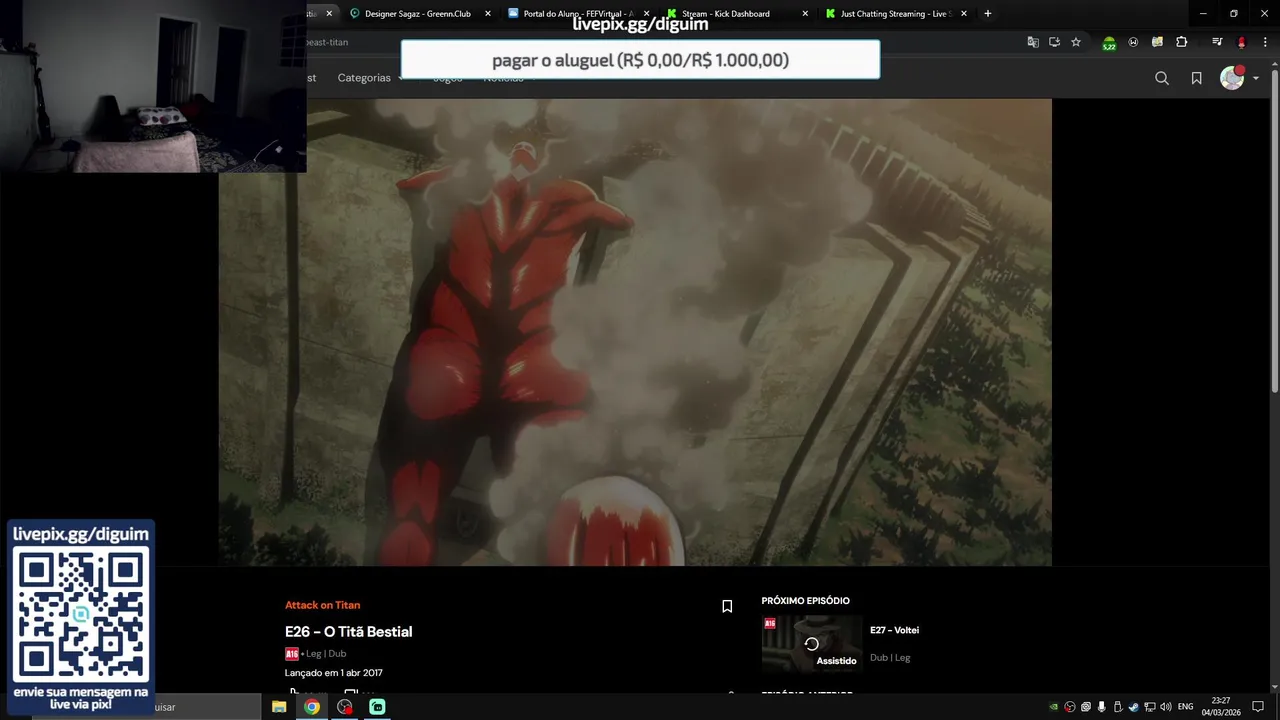Viewport: 1280px width, 720px height.
Task: Click the E27 thumbnail marked Assistido
Action: coord(812,643)
